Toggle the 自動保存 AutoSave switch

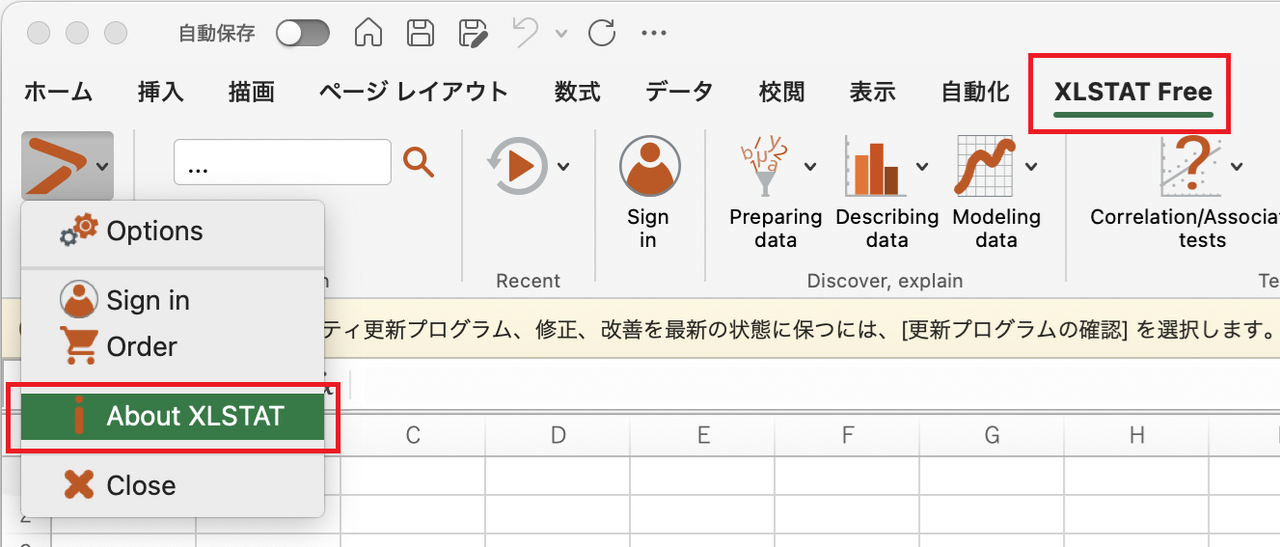click(x=303, y=33)
